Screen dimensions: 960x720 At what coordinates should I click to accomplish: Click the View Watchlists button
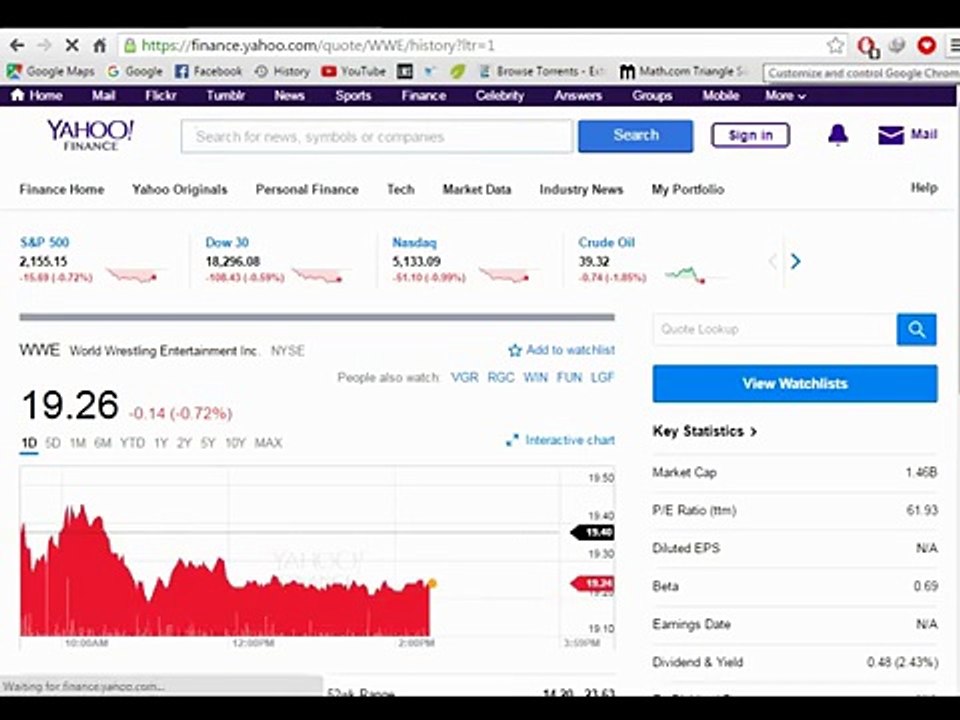pyautogui.click(x=795, y=384)
